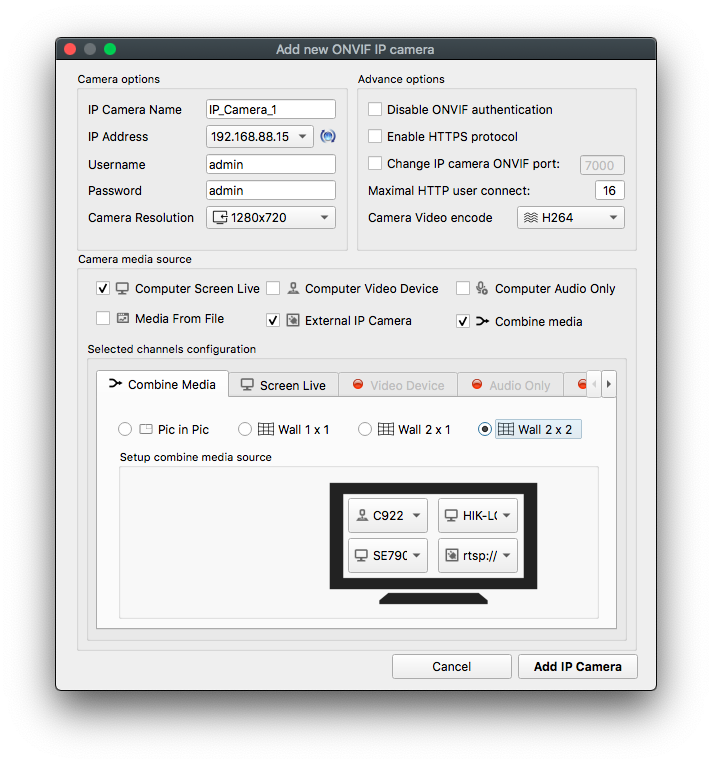Click the monitor icon beside Computer Screen Live

point(122,289)
